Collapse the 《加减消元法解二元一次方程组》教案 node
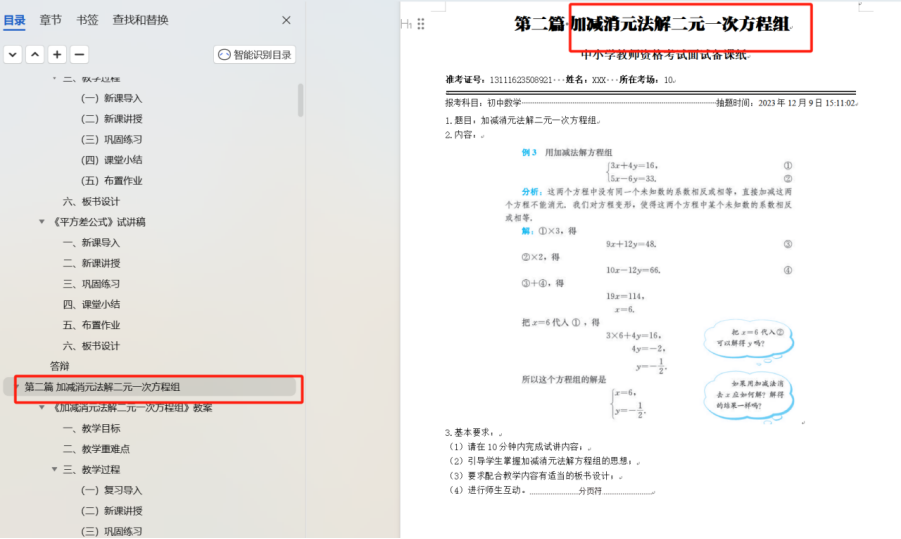 pyautogui.click(x=42, y=408)
